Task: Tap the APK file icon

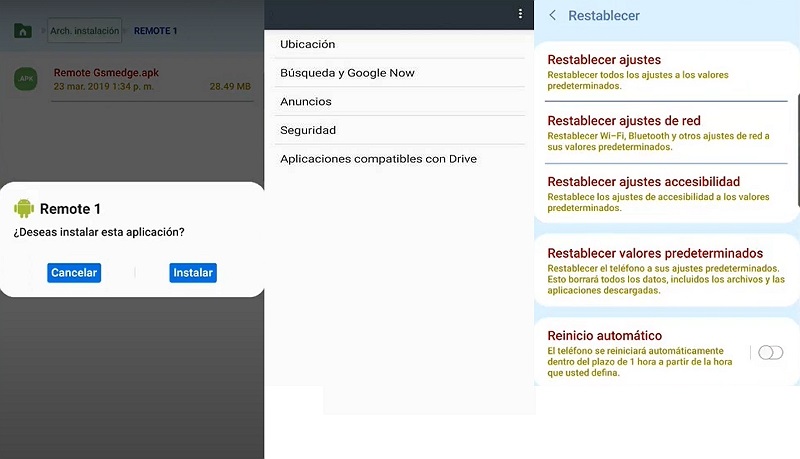Action: [25, 79]
